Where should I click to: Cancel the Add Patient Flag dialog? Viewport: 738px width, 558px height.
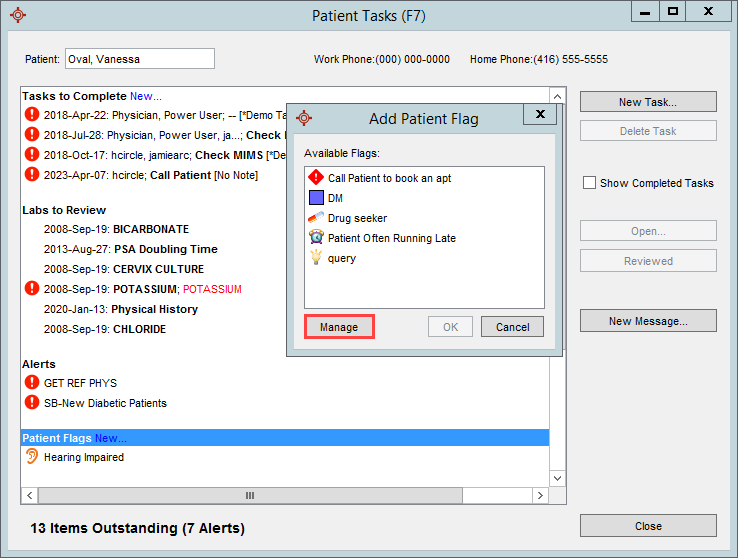(512, 327)
